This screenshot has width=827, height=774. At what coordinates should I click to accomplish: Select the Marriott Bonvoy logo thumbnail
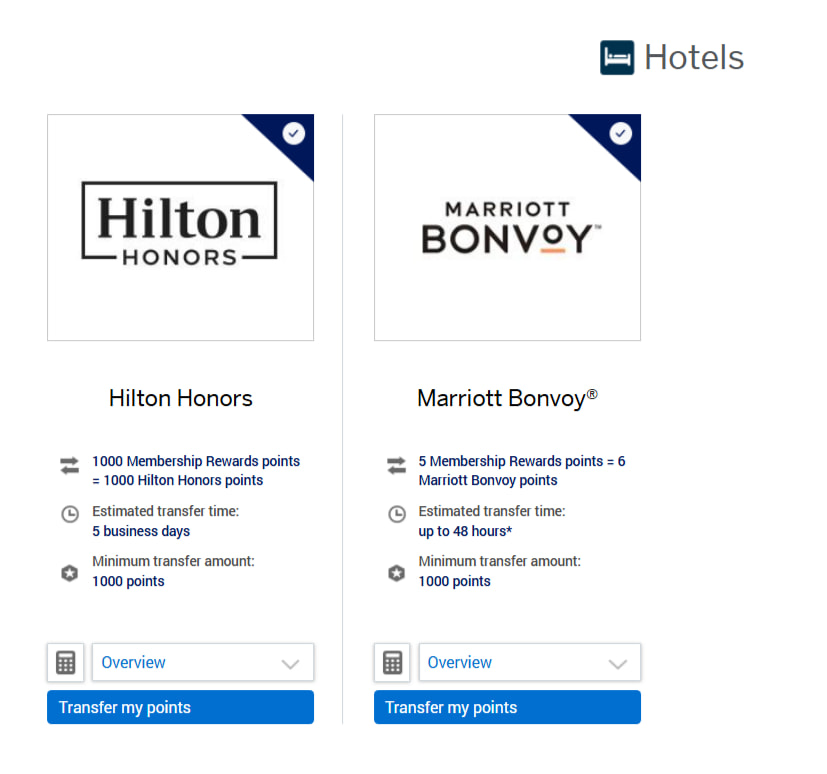[507, 228]
